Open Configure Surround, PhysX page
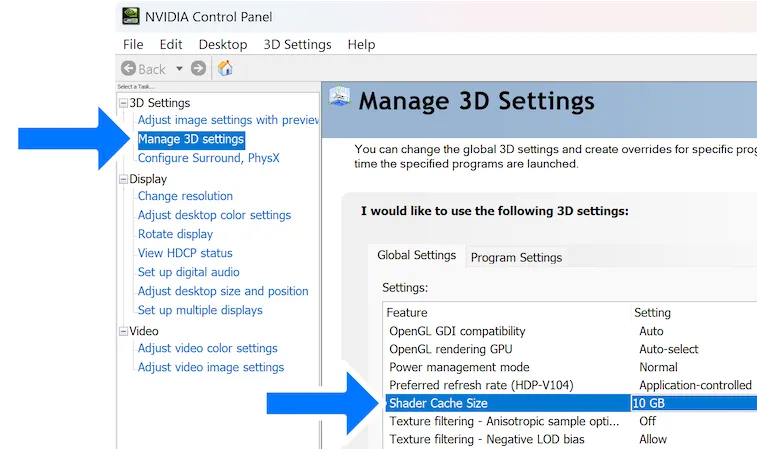The width and height of the screenshot is (757, 449). (x=208, y=158)
